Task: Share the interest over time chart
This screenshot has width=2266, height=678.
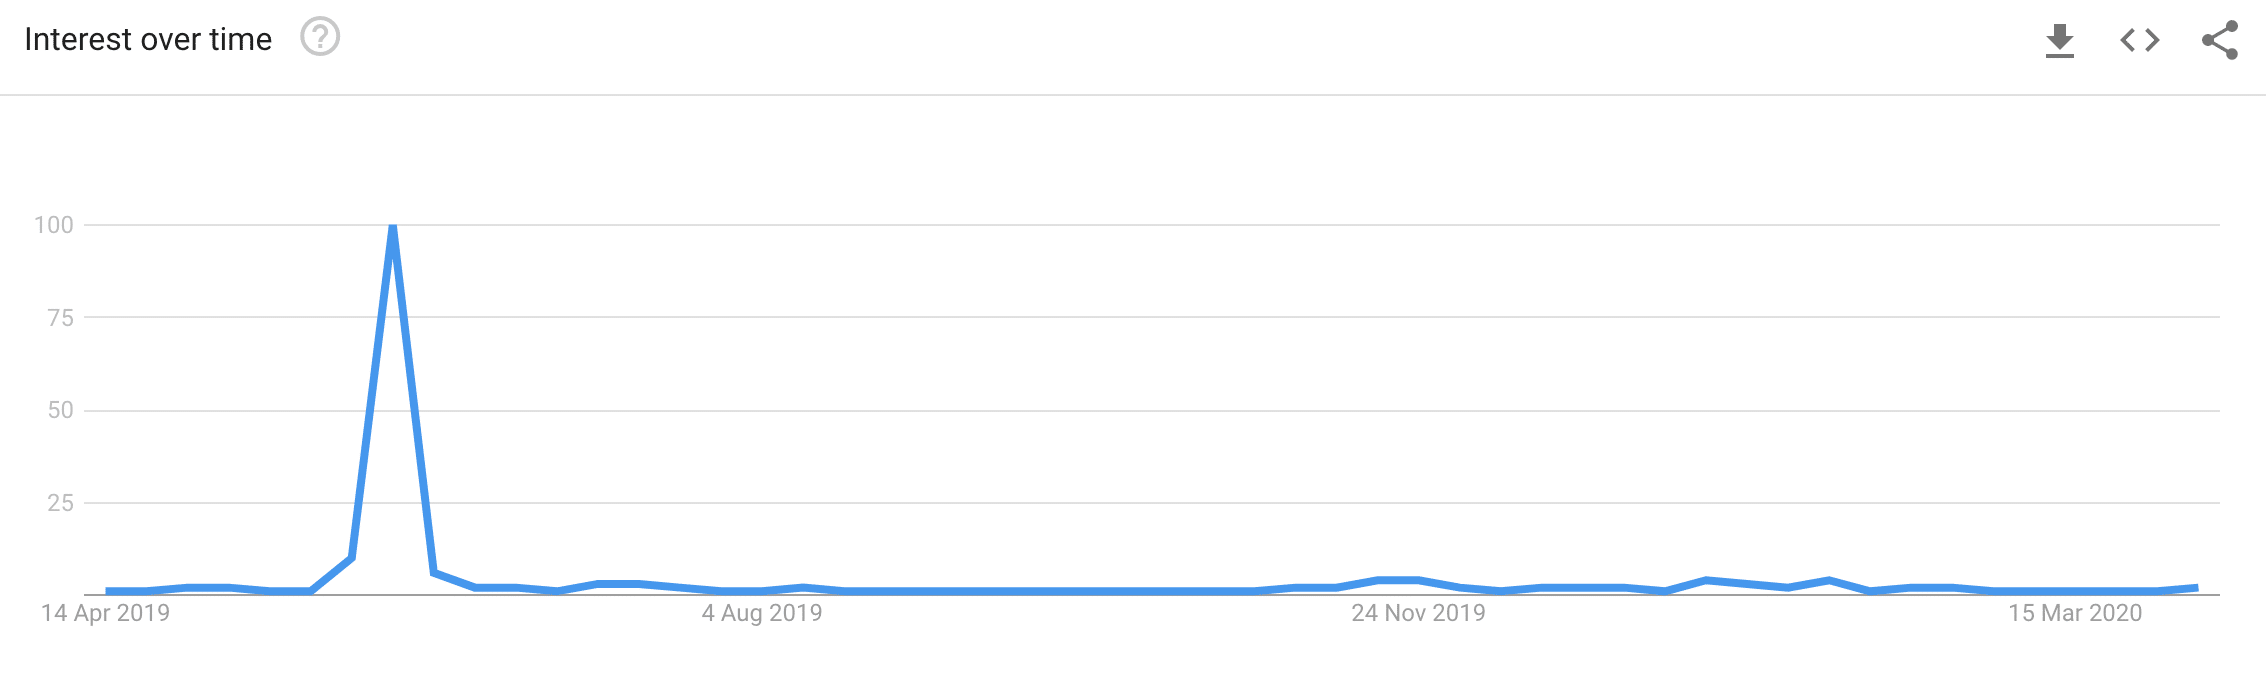Action: coord(2219,40)
